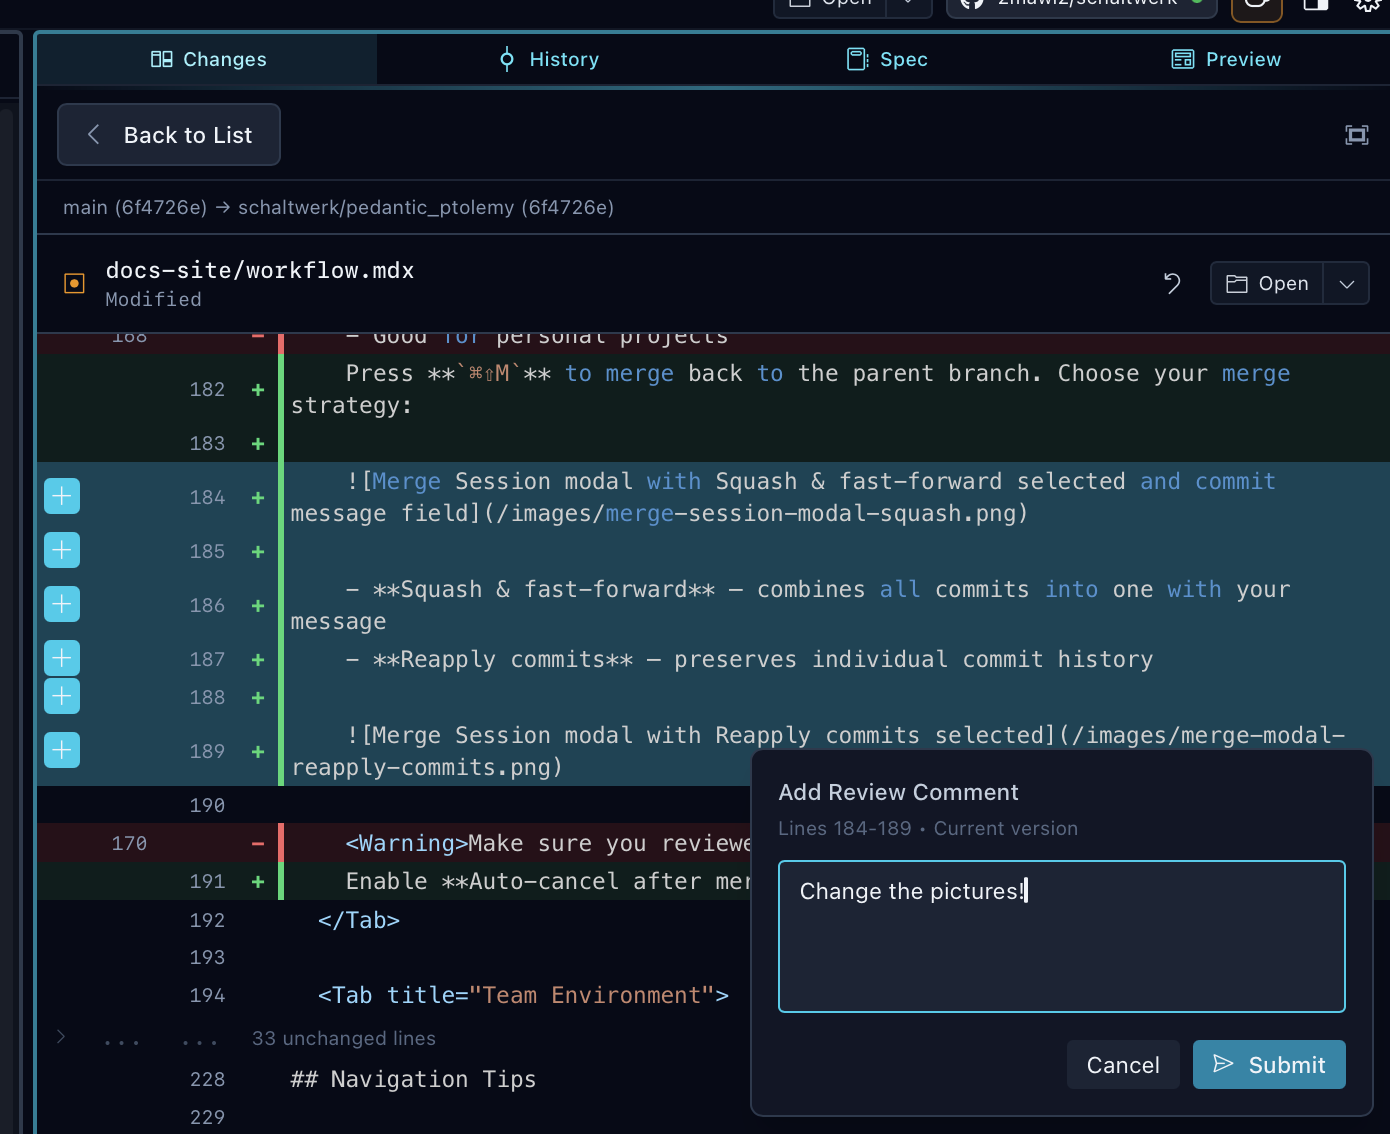1390x1134 pixels.
Task: Open the top bar Open button's dropdown arrow
Action: (x=908, y=6)
